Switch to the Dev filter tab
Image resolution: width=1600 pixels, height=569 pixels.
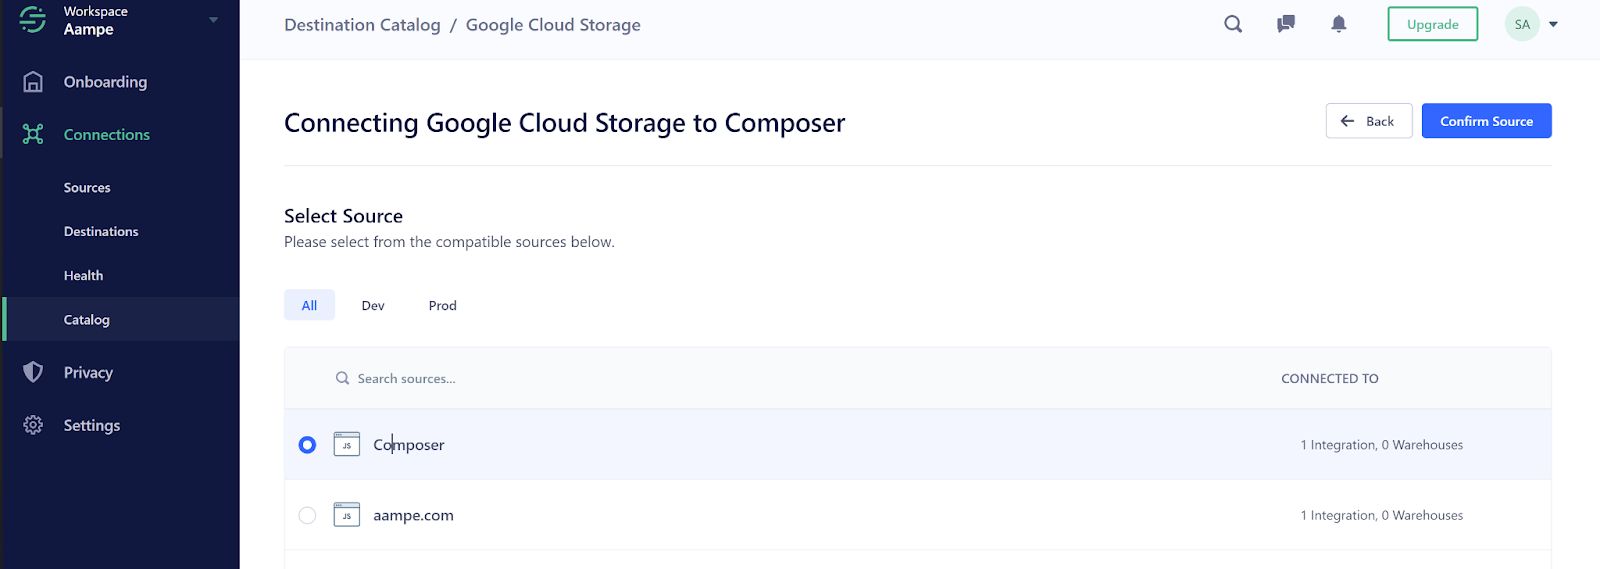[373, 306]
